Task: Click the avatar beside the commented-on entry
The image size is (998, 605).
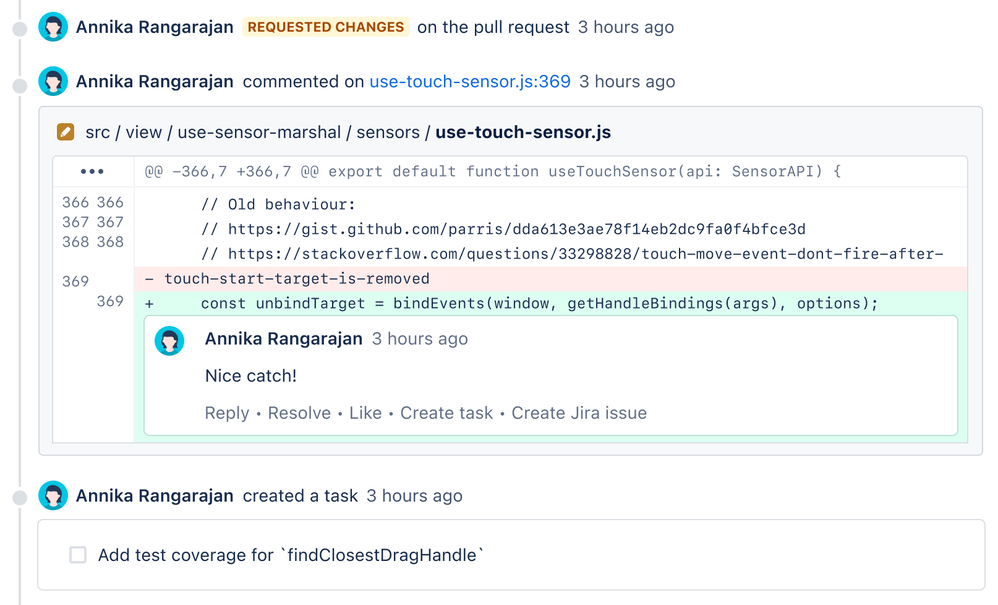Action: point(53,81)
